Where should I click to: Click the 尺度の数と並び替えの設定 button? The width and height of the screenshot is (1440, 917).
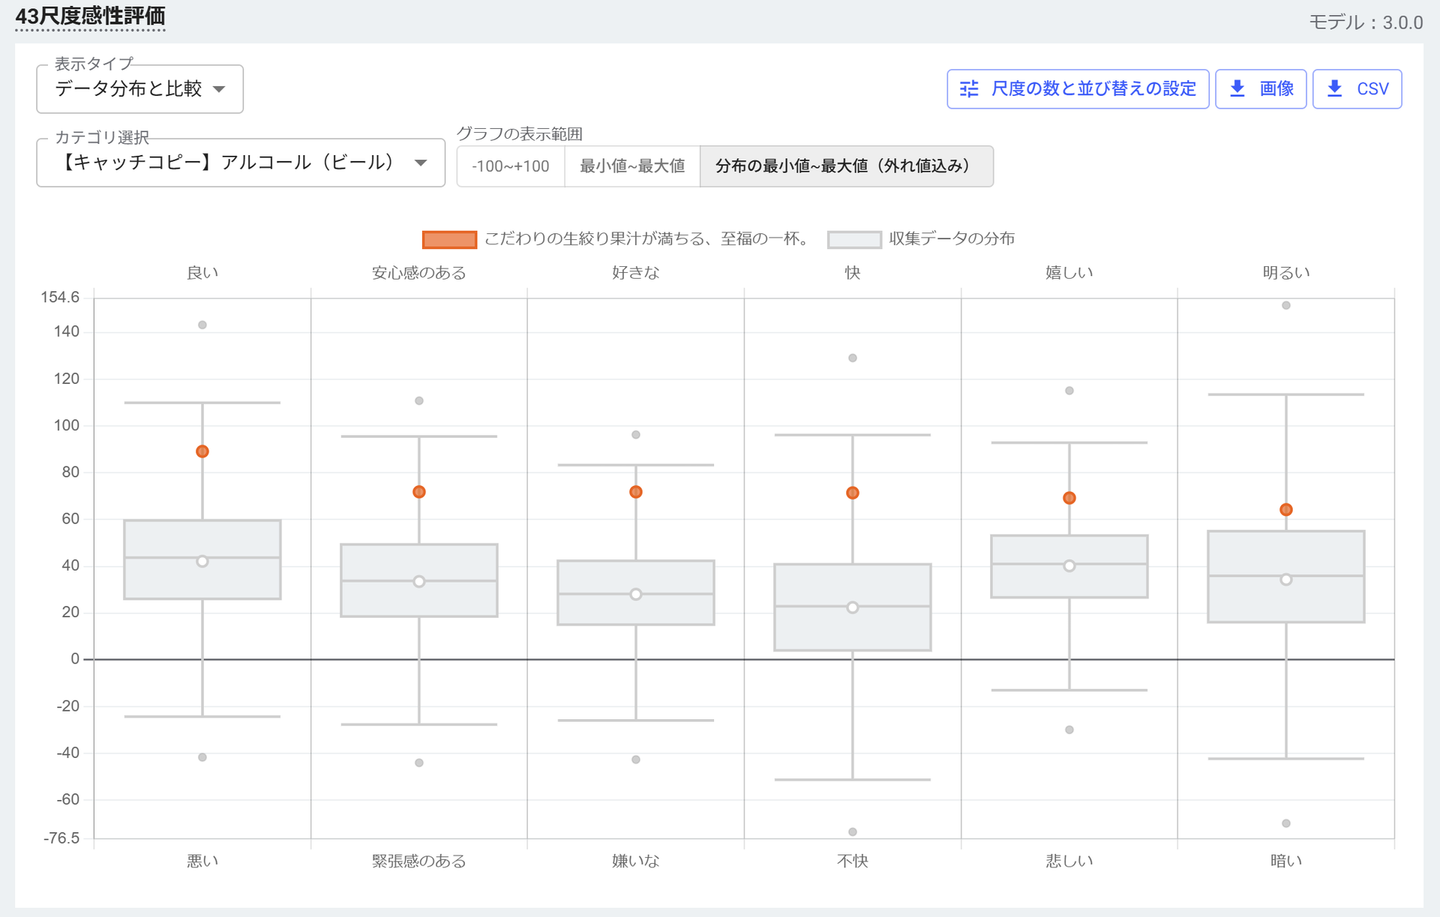(x=1078, y=89)
